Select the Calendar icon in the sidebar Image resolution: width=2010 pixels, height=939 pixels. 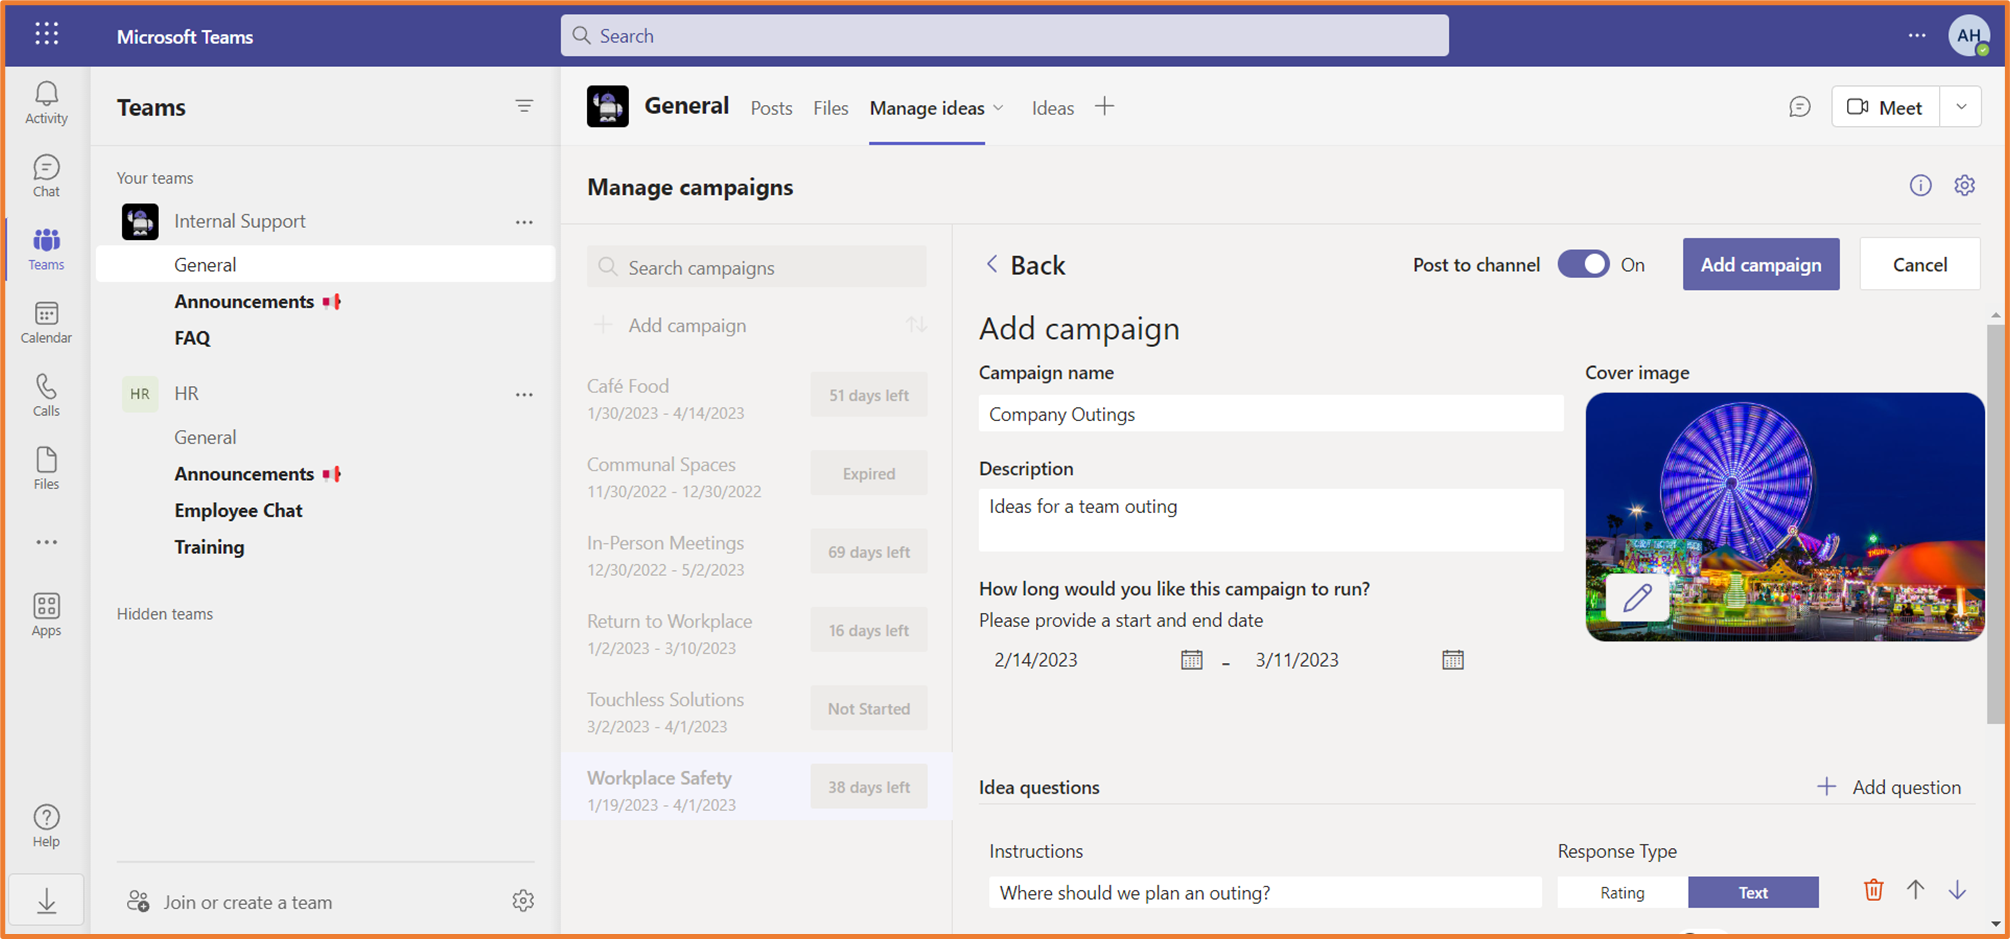coord(45,322)
